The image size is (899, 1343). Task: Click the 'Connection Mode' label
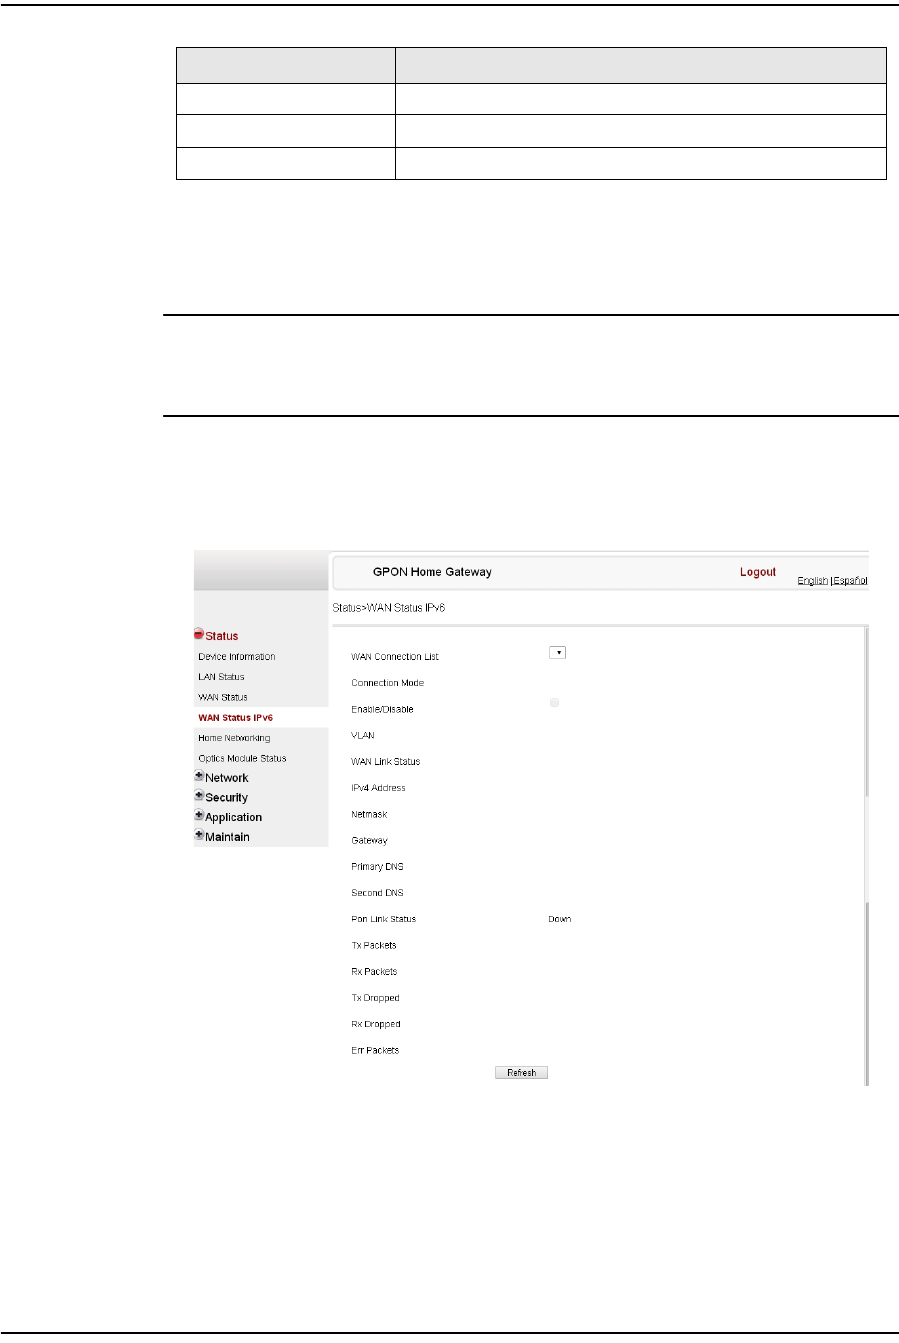(x=388, y=683)
